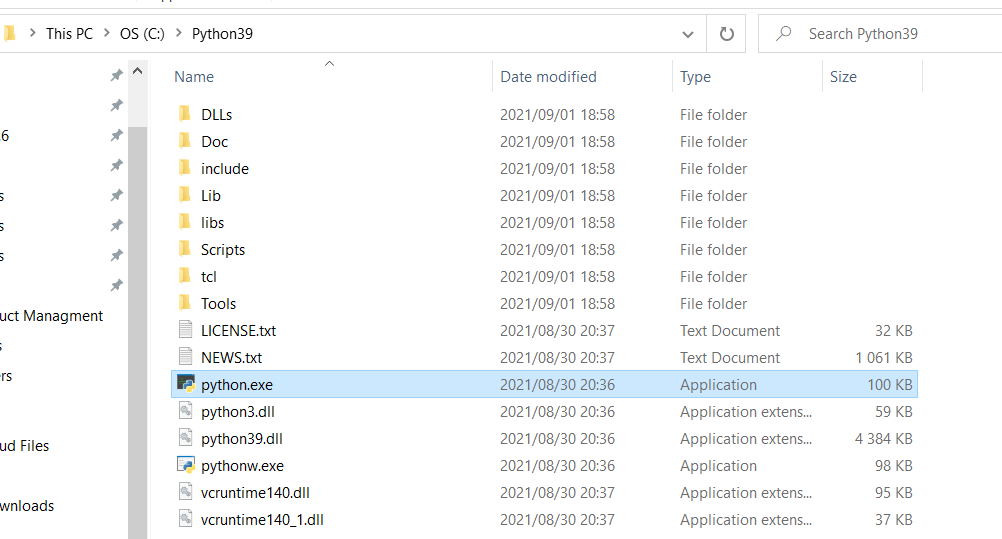Click the python3.dll file icon
1002x539 pixels.
point(185,410)
